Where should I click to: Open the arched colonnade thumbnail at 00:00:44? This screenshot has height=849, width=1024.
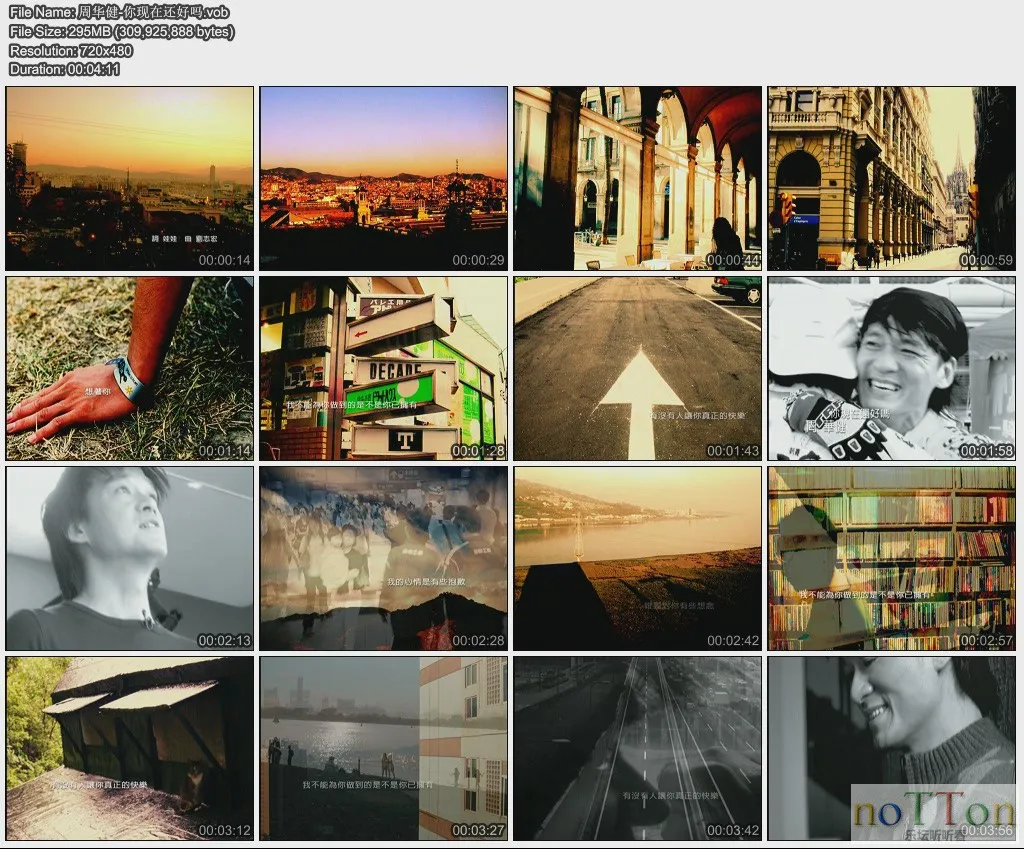click(638, 178)
